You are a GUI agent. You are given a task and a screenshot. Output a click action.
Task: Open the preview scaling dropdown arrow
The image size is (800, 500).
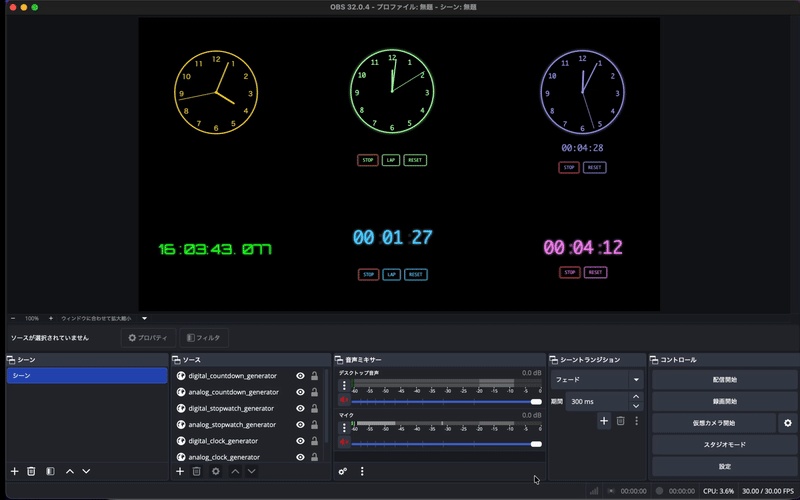pyautogui.click(x=144, y=318)
